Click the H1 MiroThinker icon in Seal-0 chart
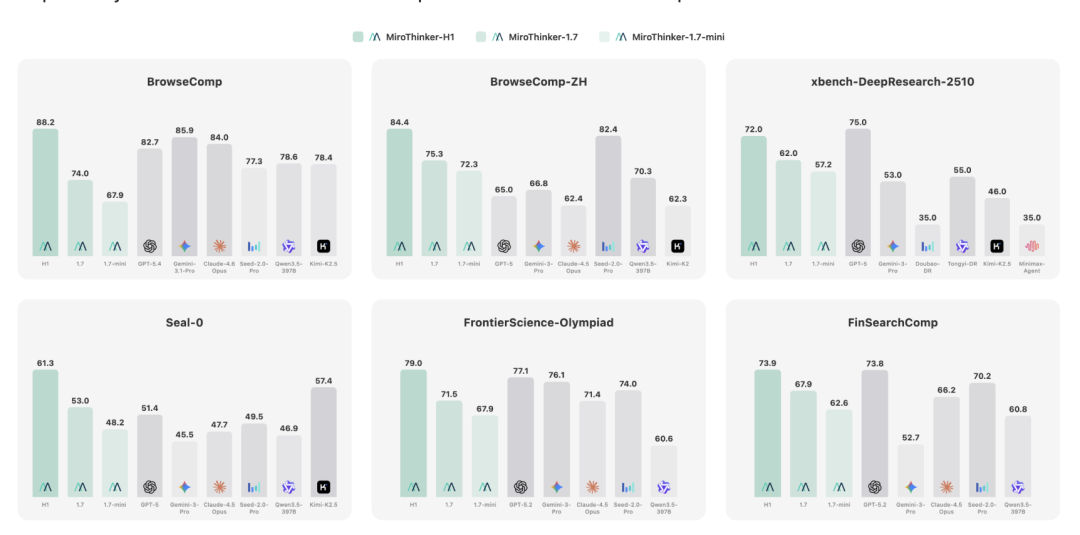This screenshot has height=535, width=1080. tap(46, 487)
